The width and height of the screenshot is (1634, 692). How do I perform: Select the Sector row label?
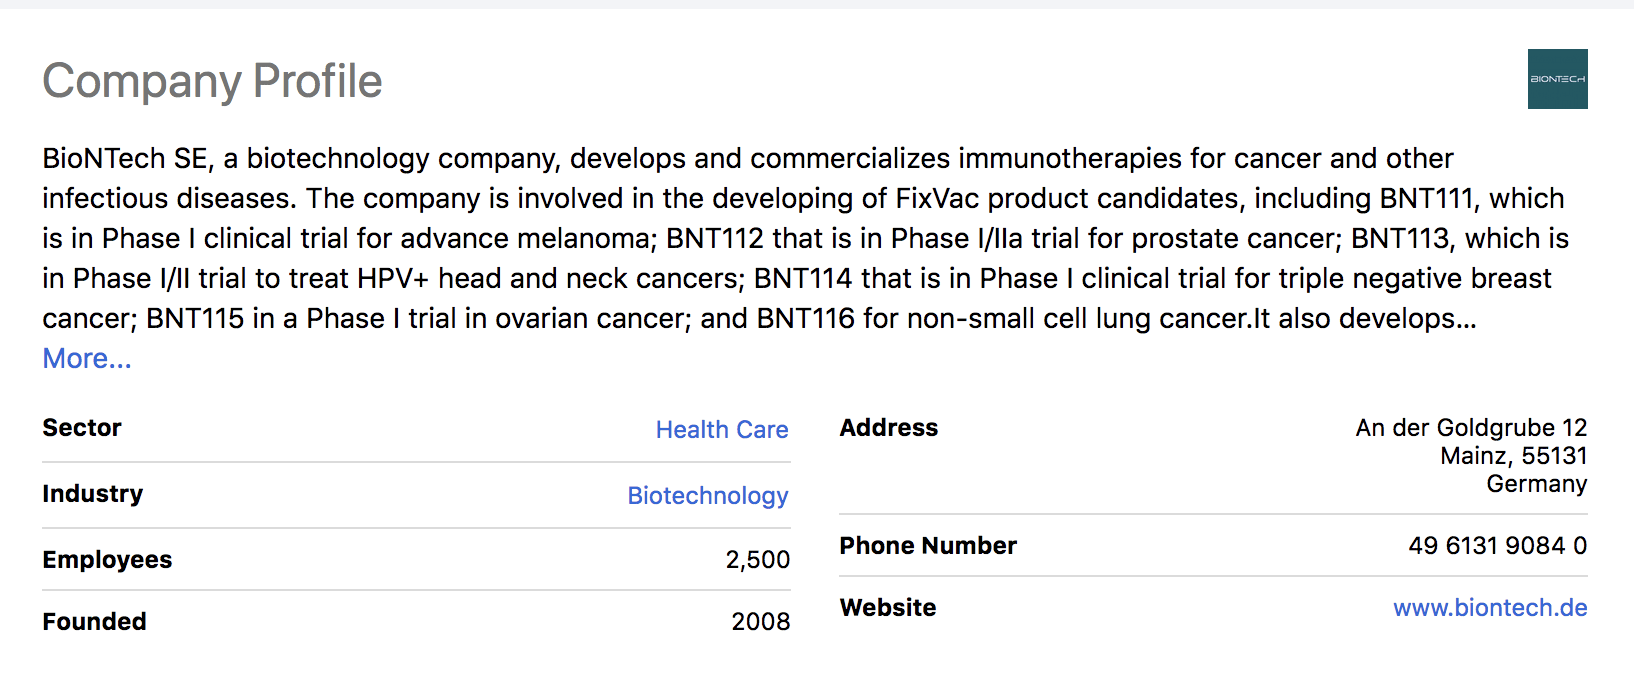82,428
